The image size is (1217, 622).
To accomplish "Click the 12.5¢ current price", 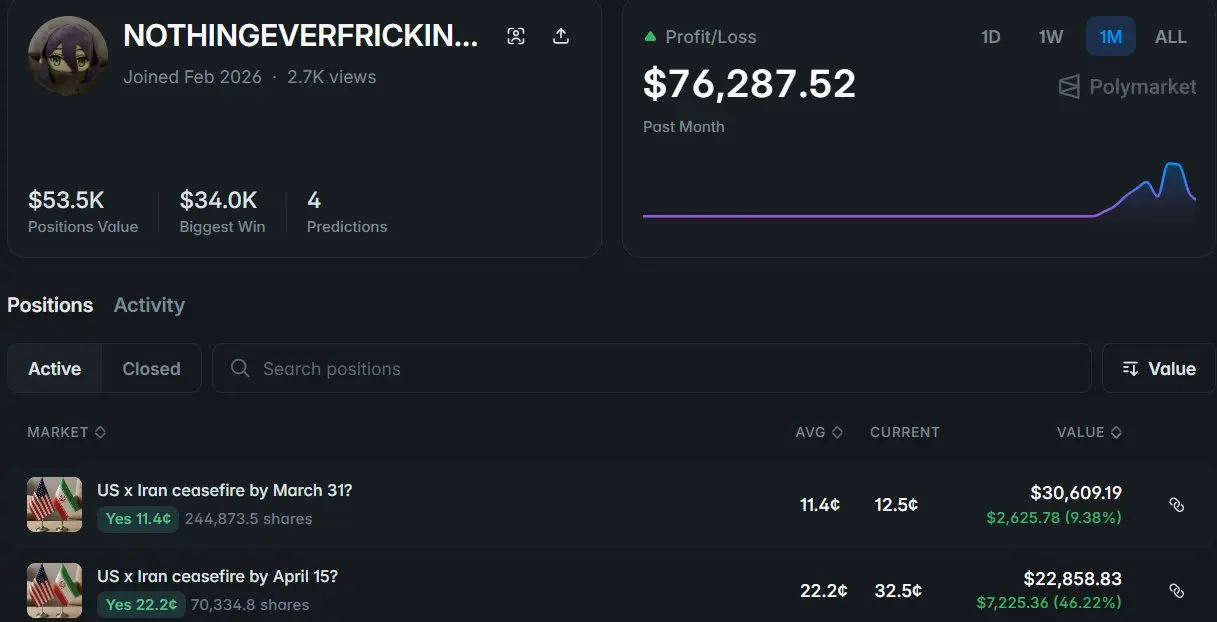I will coord(896,505).
